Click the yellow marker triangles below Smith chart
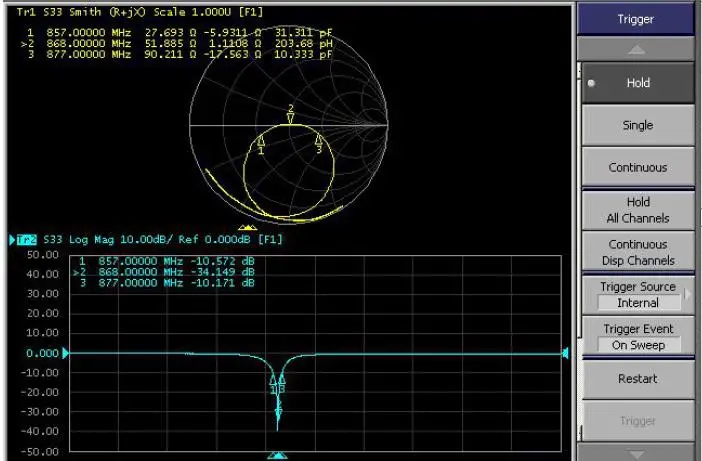 pyautogui.click(x=247, y=228)
